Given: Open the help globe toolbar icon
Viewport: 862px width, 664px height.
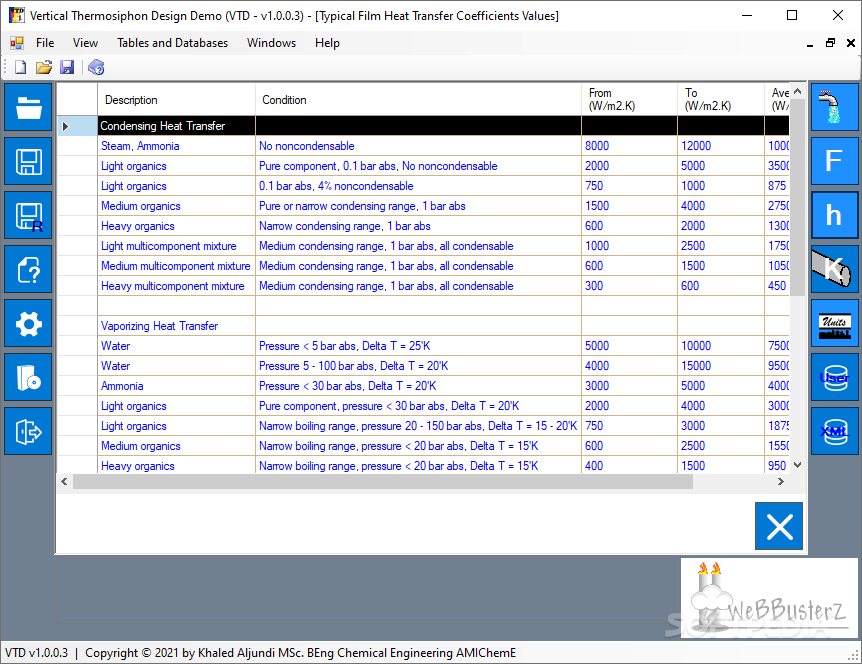Looking at the screenshot, I should click(96, 67).
